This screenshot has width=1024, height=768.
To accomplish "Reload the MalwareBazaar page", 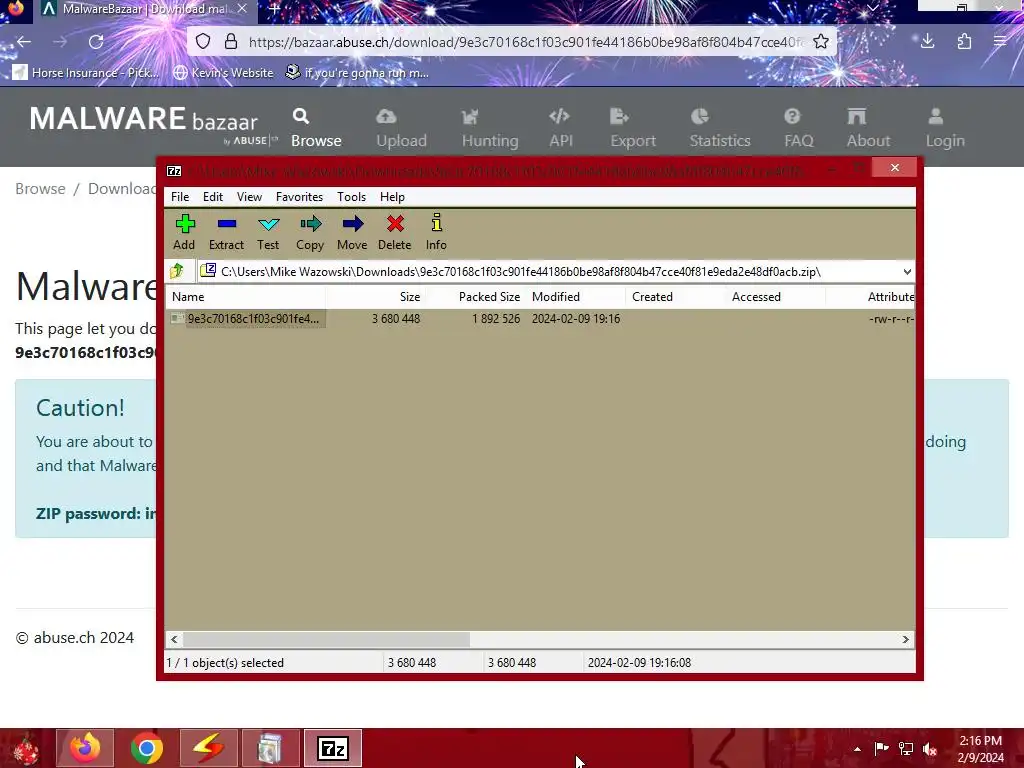I will [96, 42].
